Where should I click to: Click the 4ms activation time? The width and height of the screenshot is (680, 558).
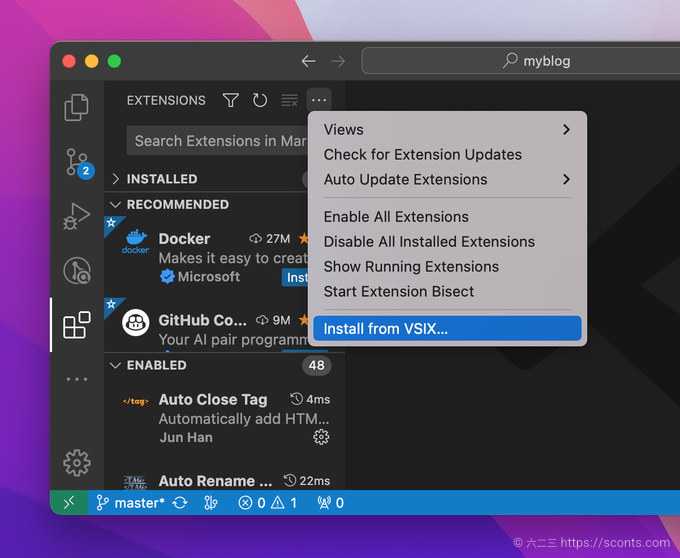point(310,399)
